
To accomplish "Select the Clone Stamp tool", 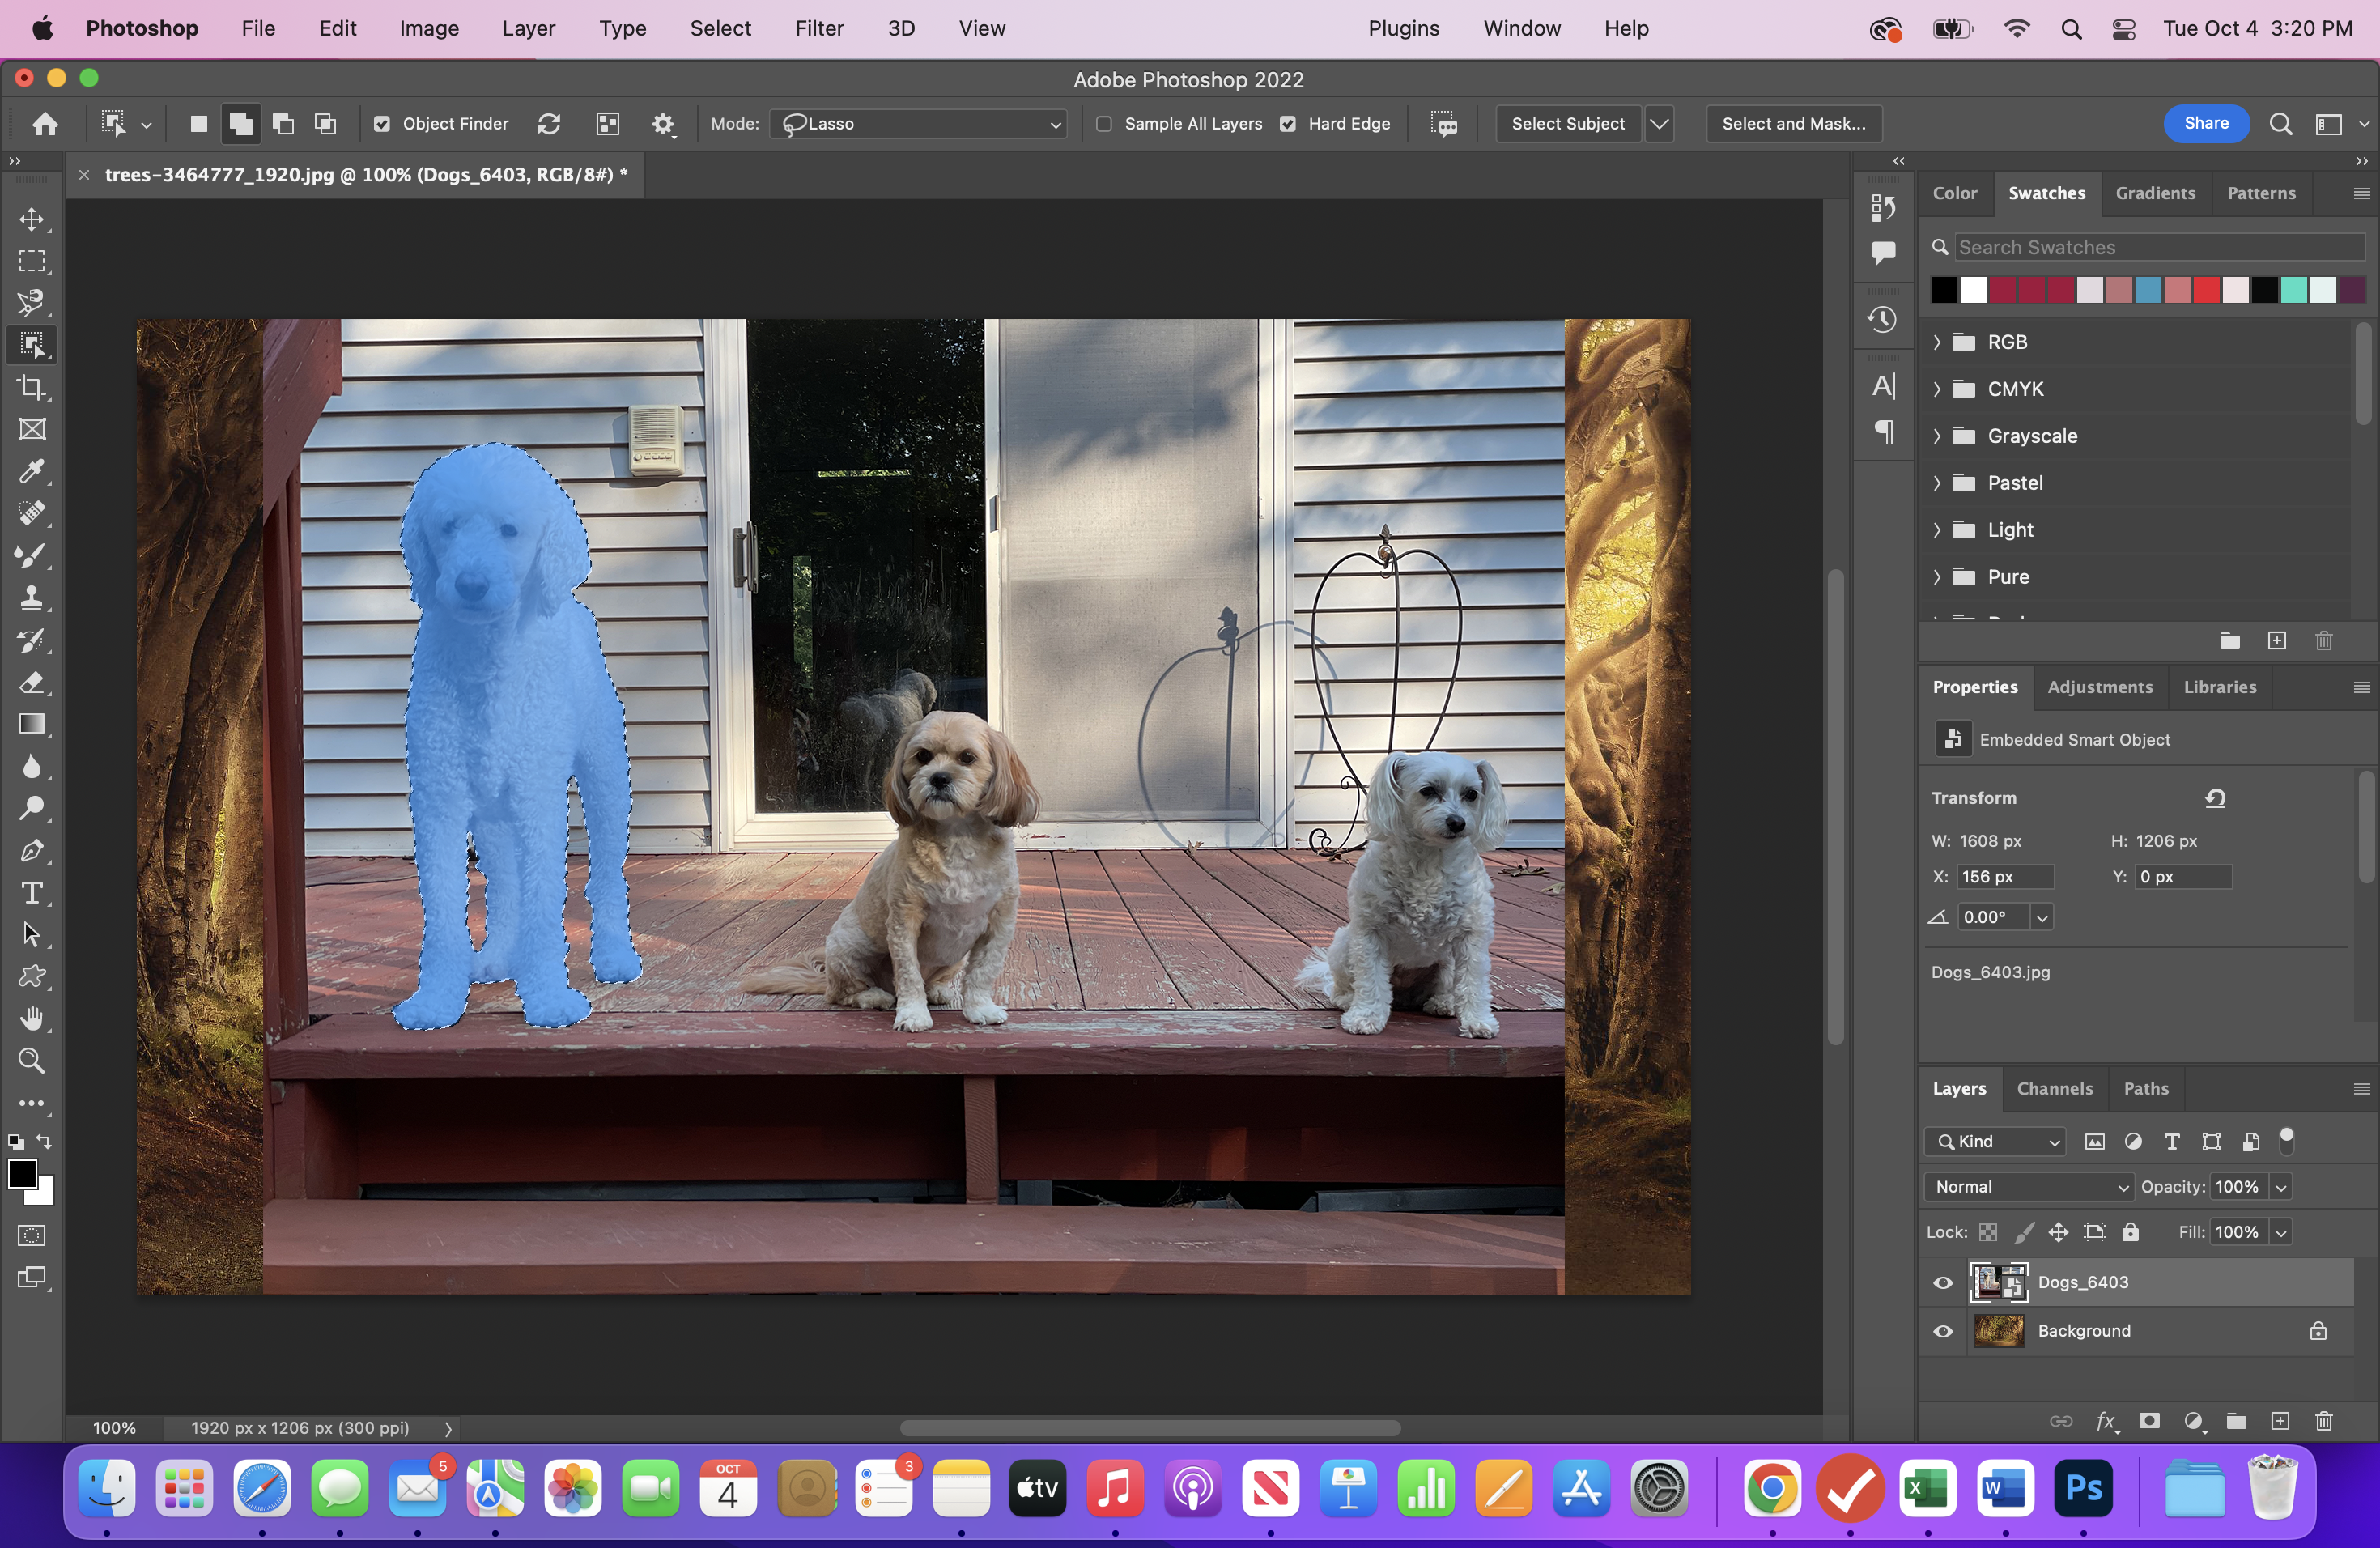I will click(x=32, y=598).
